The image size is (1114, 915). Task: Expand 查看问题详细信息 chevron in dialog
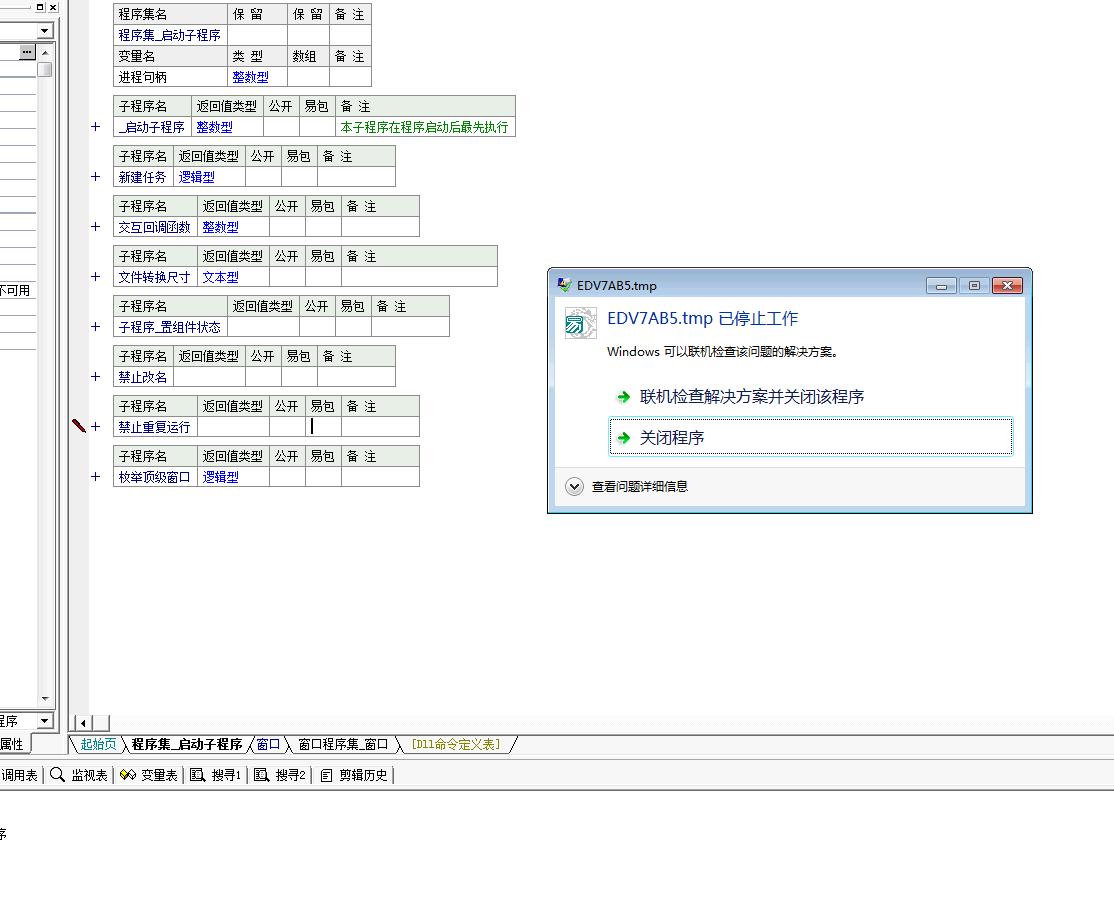click(574, 487)
